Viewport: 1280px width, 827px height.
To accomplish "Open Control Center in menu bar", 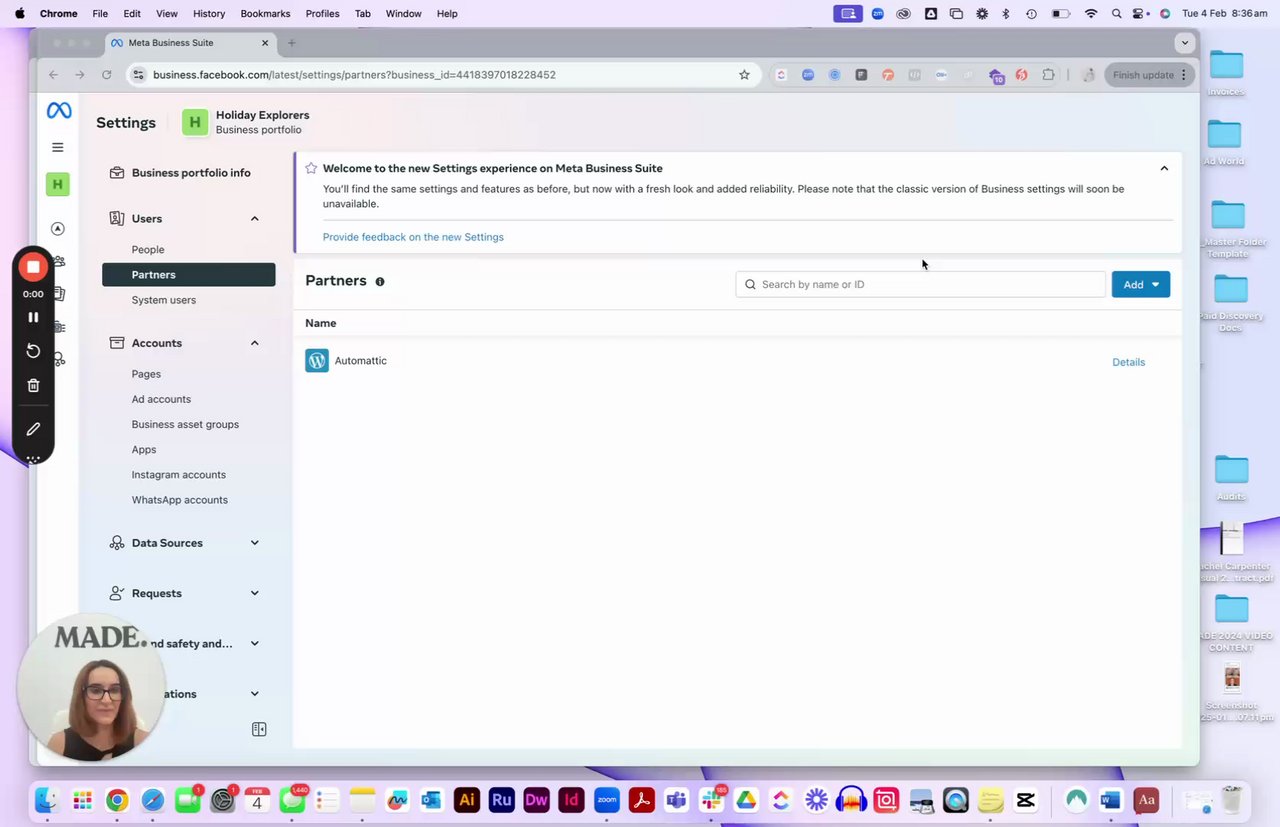I will pos(1141,13).
